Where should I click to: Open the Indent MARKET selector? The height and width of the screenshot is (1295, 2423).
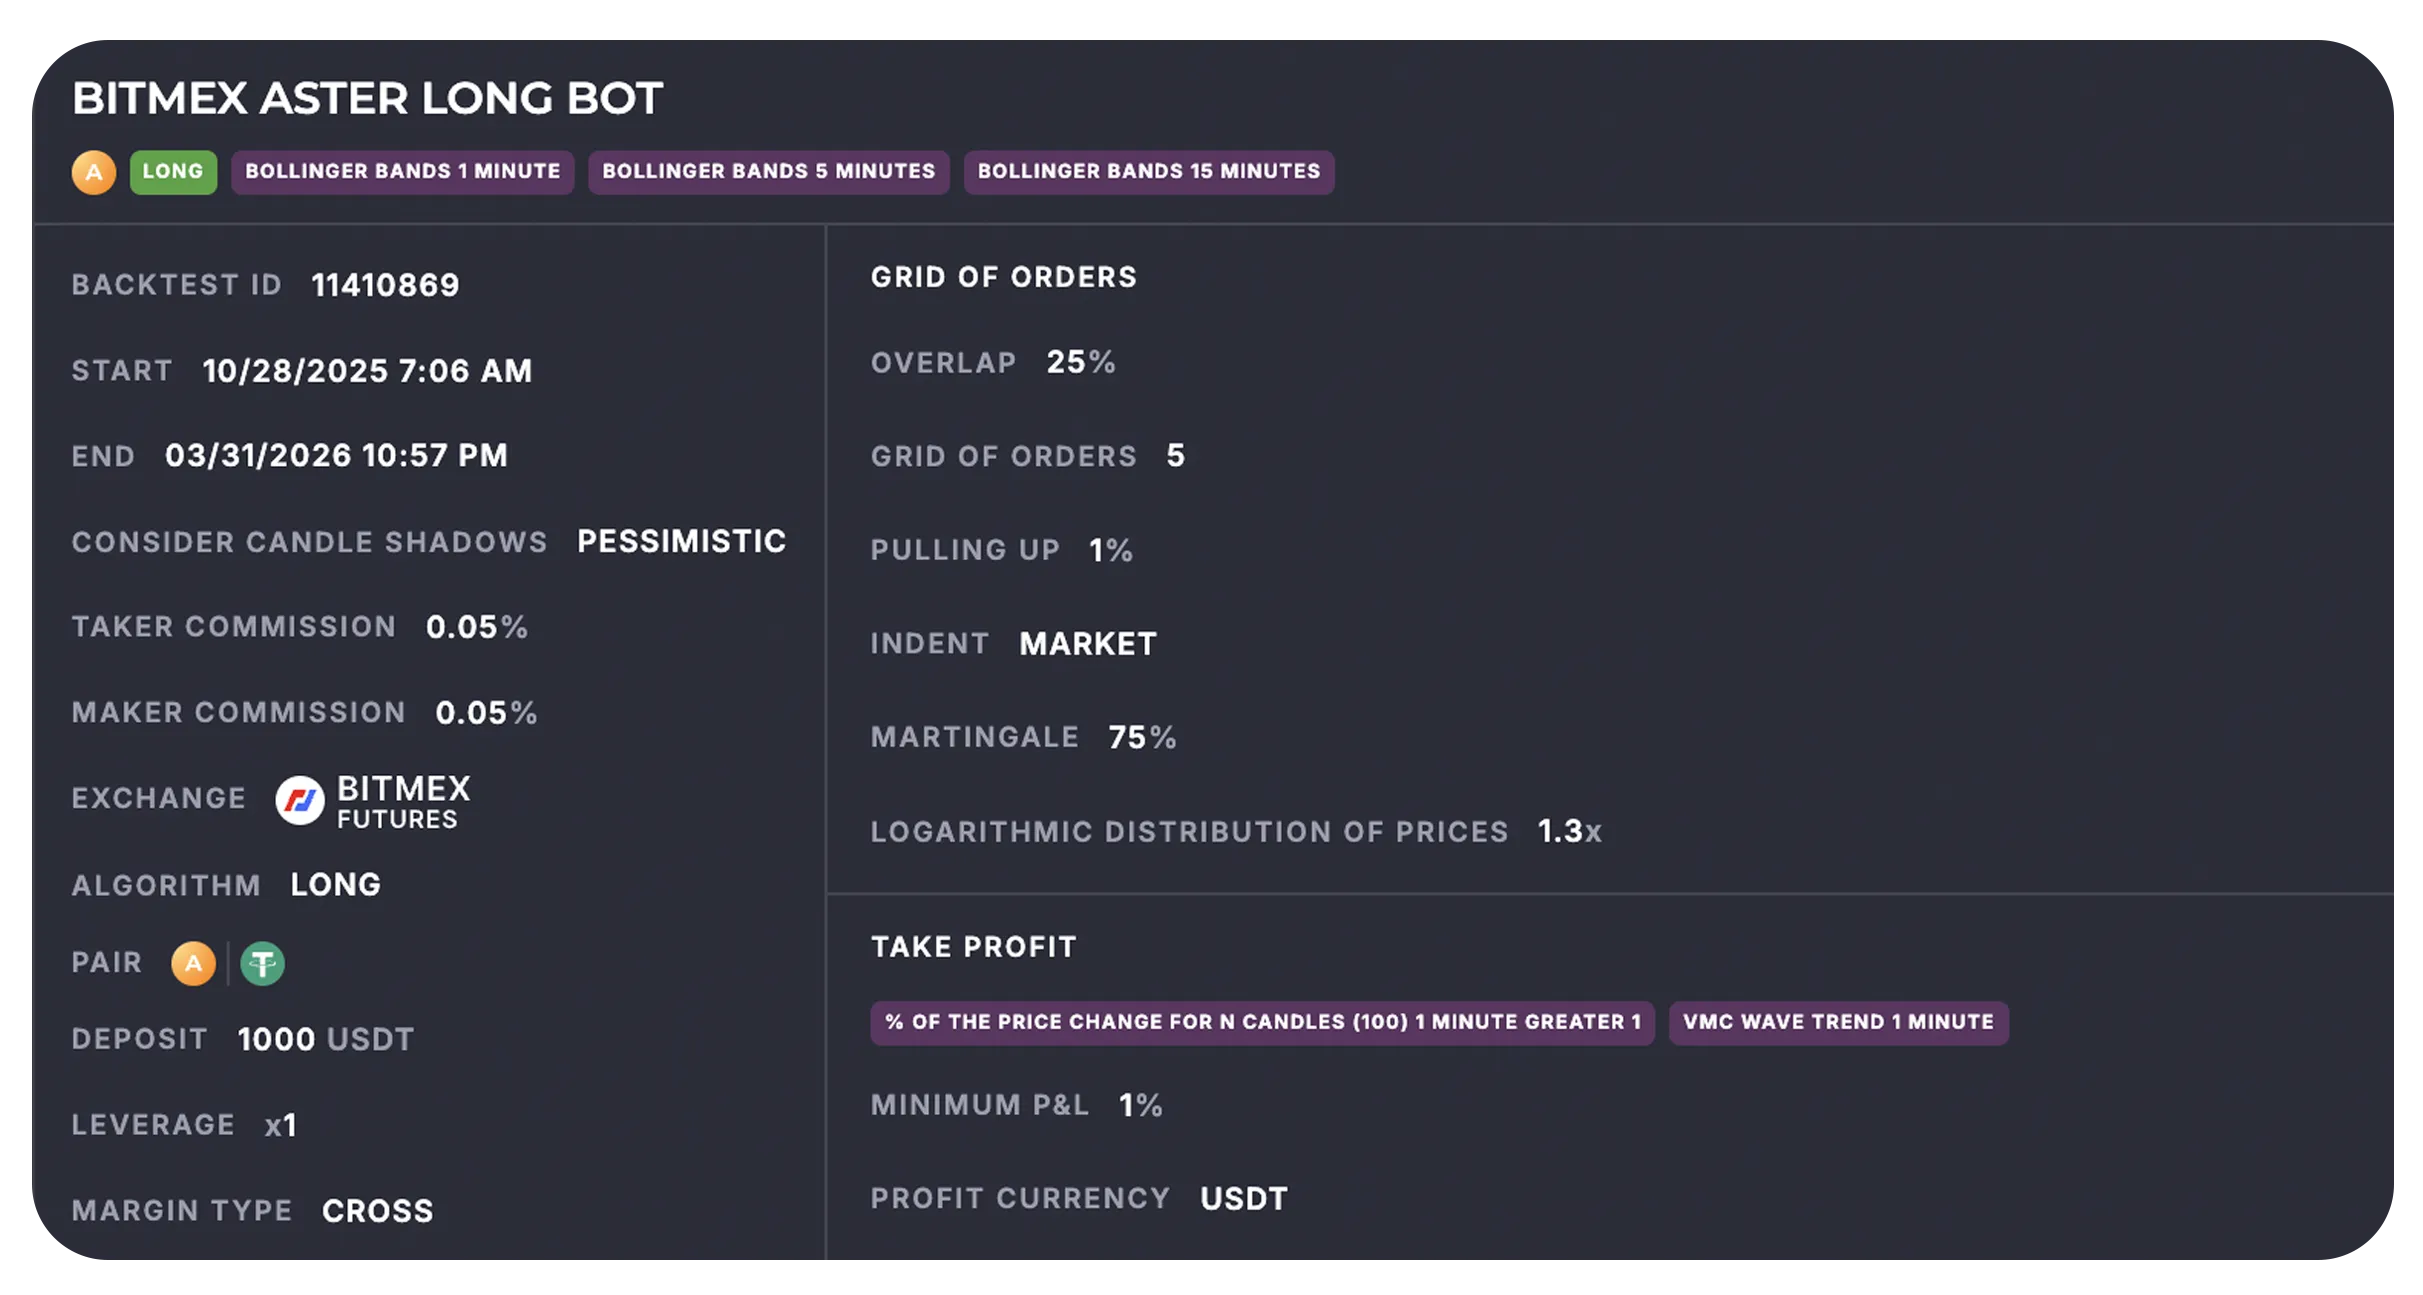tap(1087, 643)
